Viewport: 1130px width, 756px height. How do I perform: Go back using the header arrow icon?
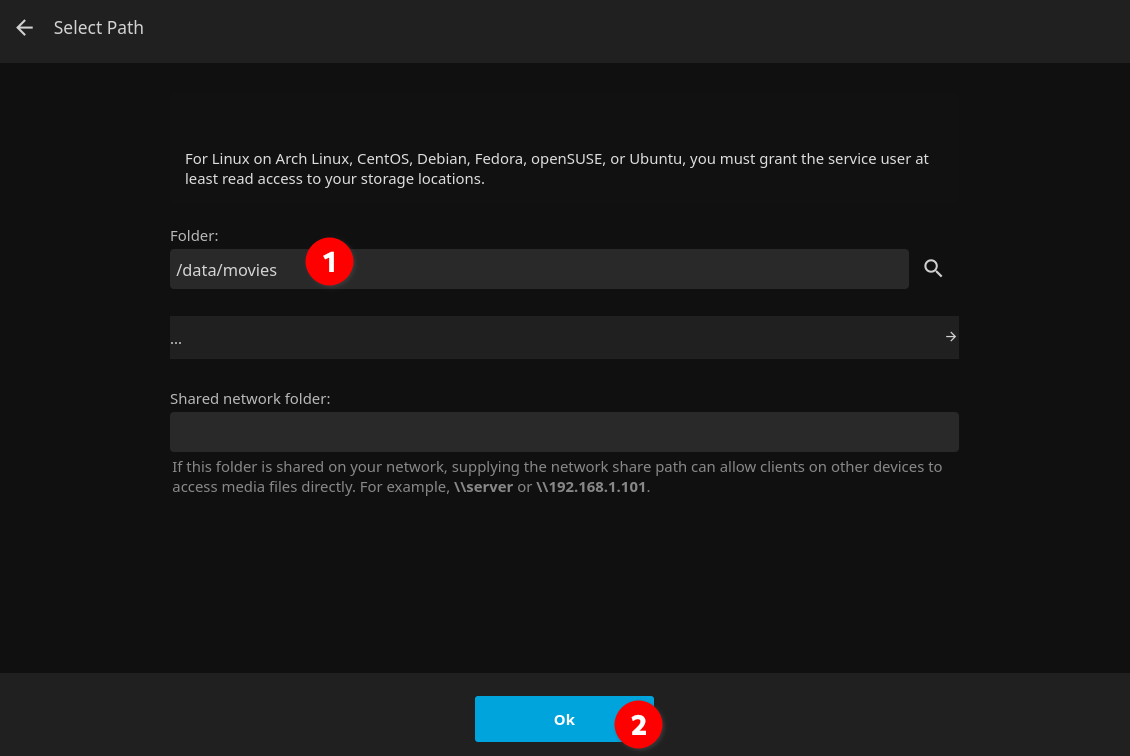pos(25,28)
